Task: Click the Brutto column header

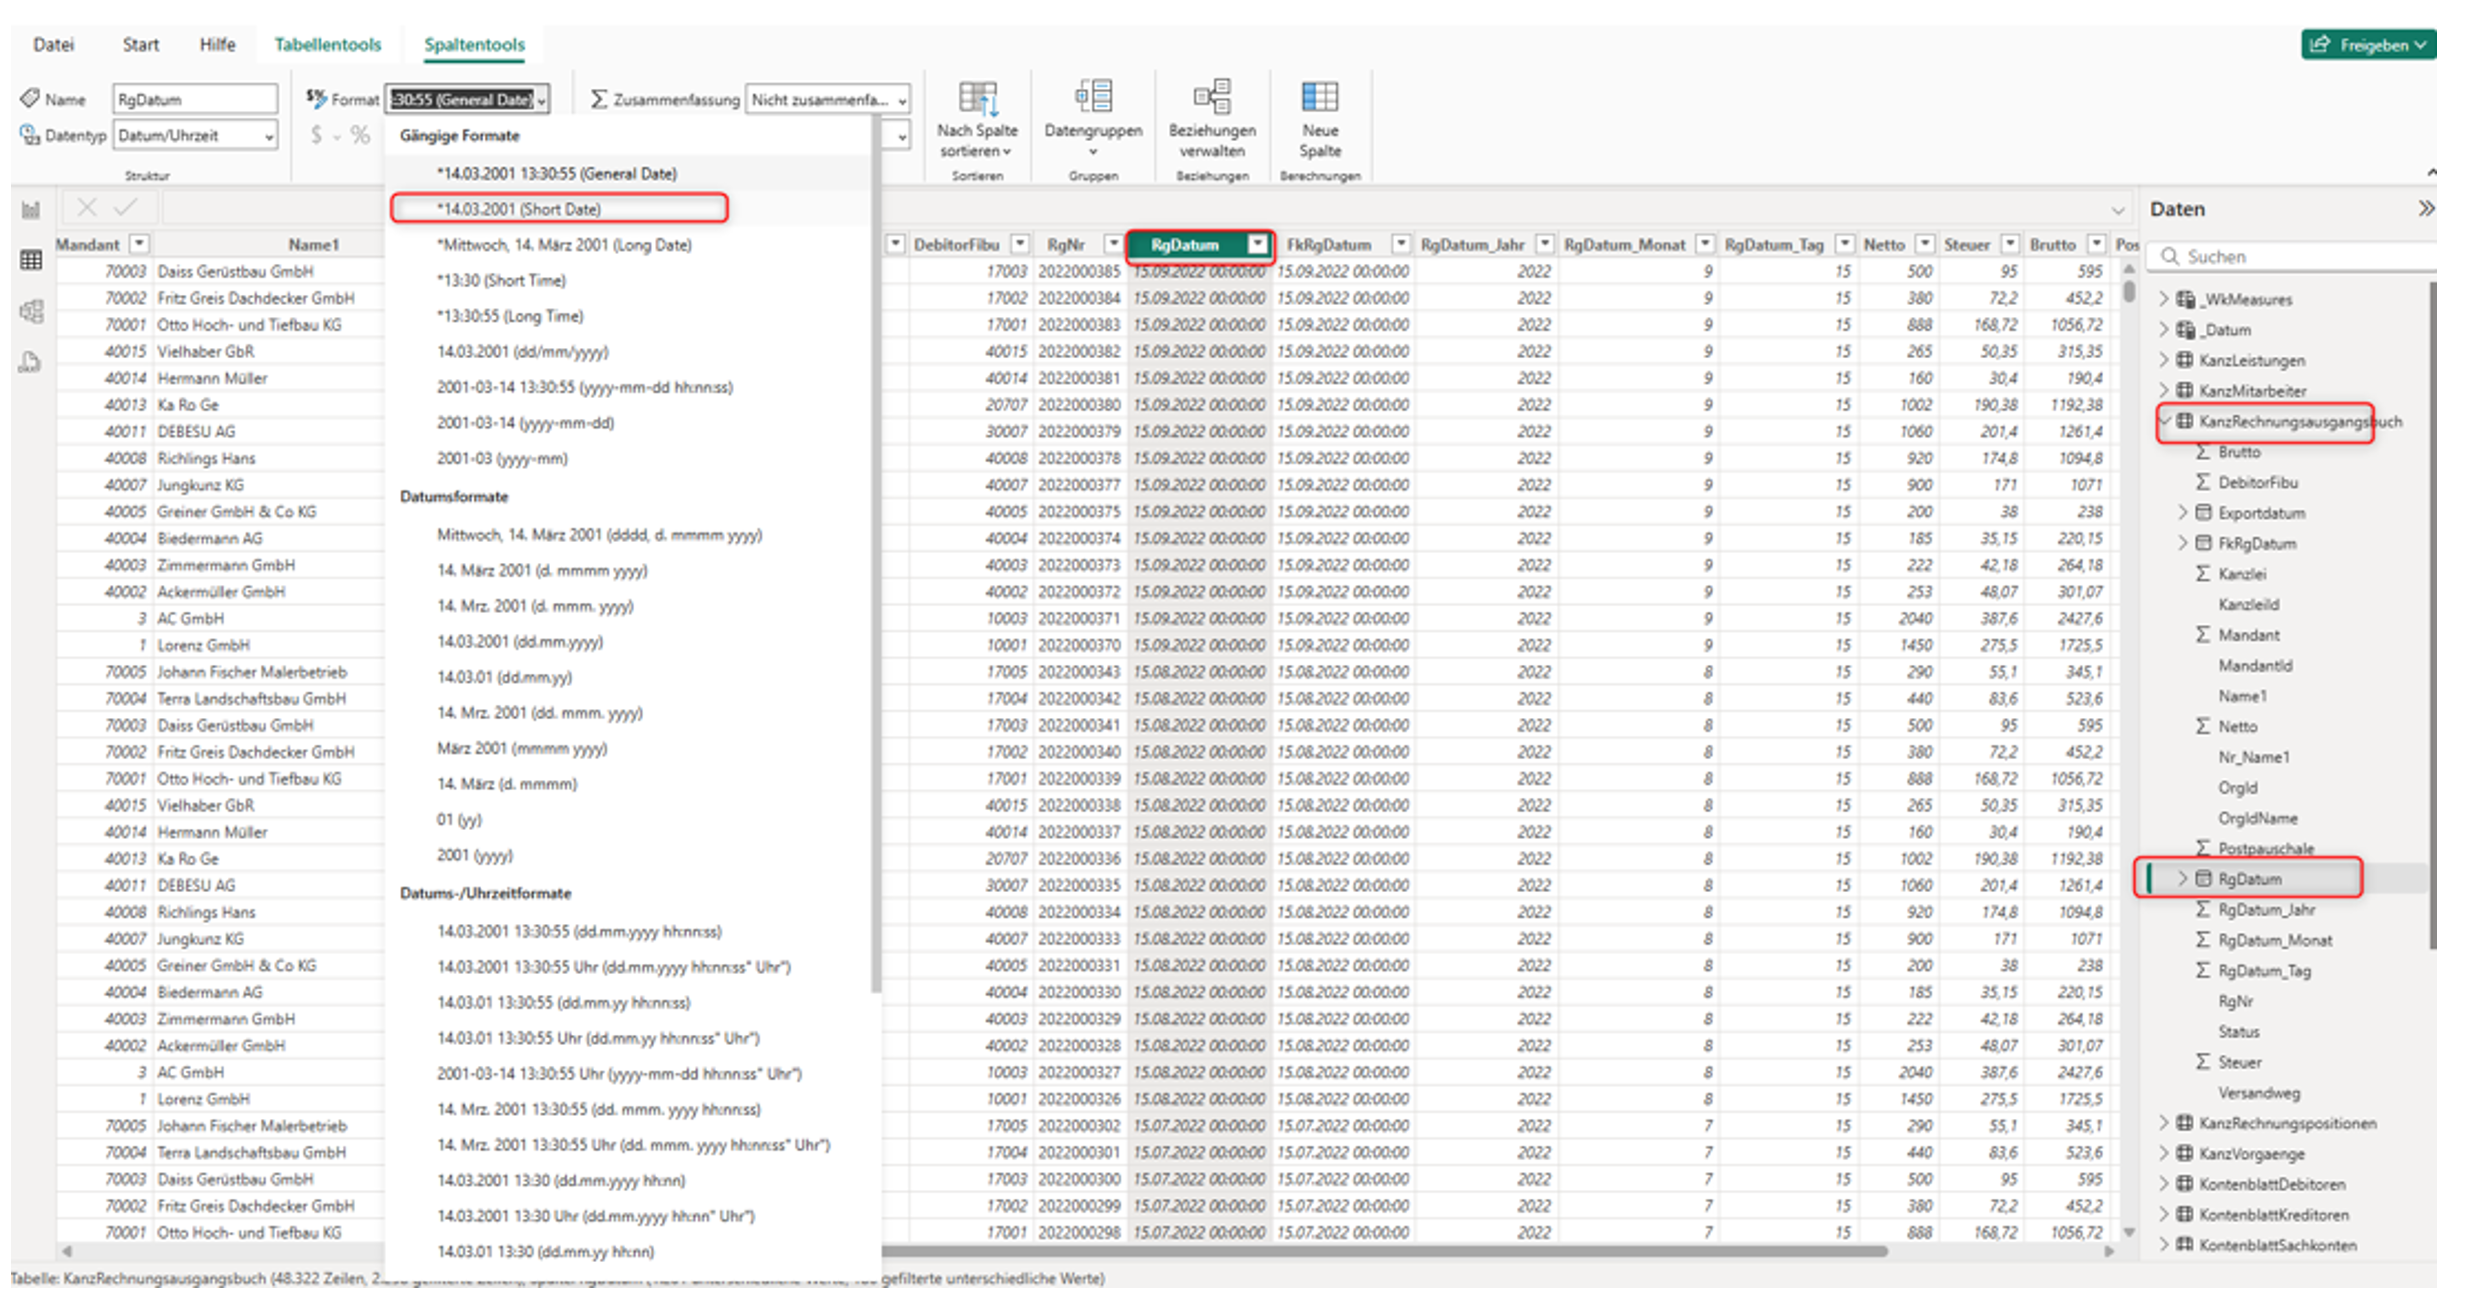Action: pos(2052,244)
